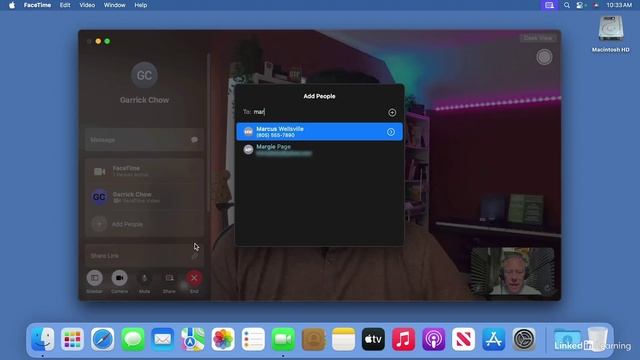
Task: Open Notes from the Dock
Action: pyautogui.click(x=343, y=339)
